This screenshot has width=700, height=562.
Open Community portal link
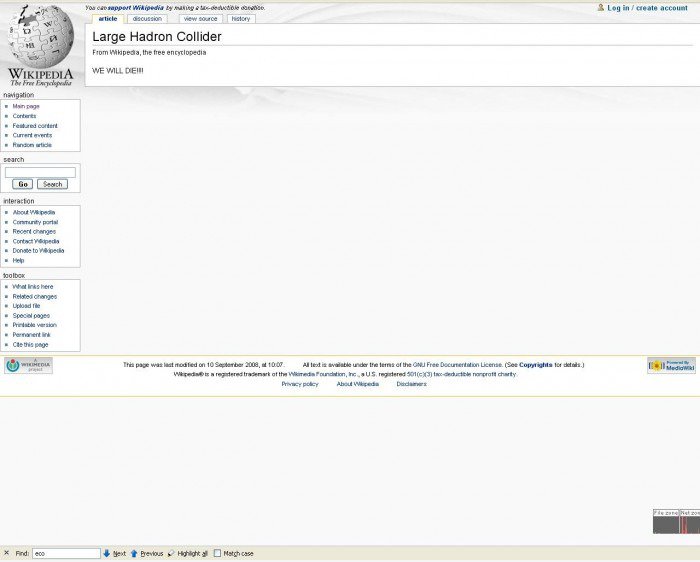click(x=35, y=222)
